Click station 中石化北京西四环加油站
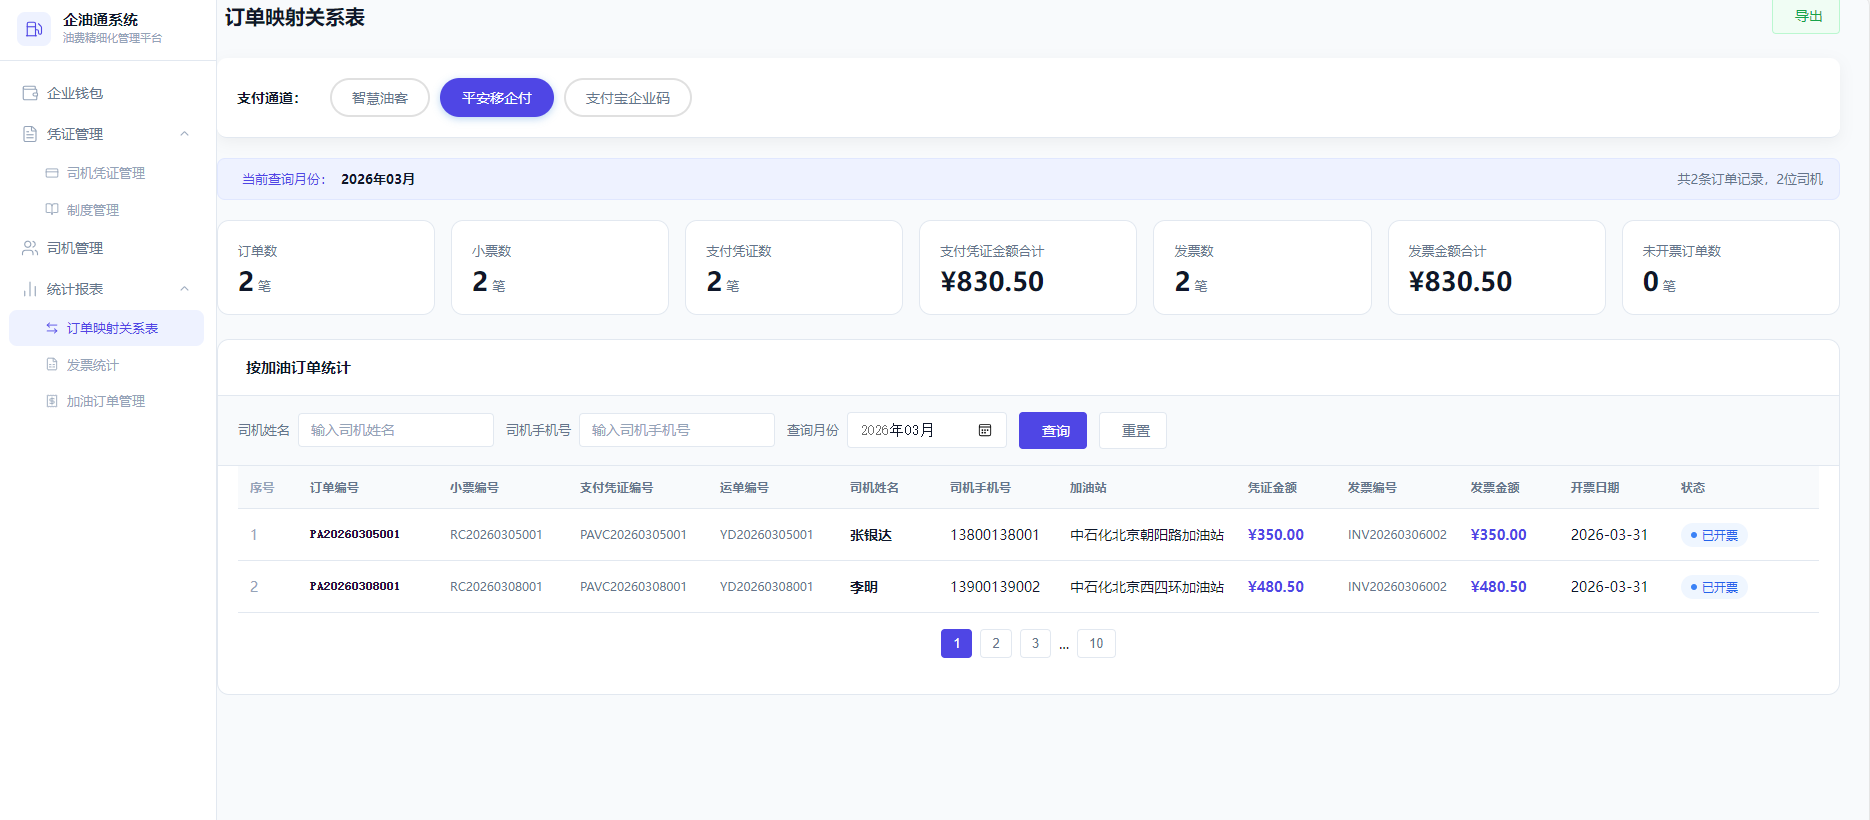 click(x=1147, y=587)
